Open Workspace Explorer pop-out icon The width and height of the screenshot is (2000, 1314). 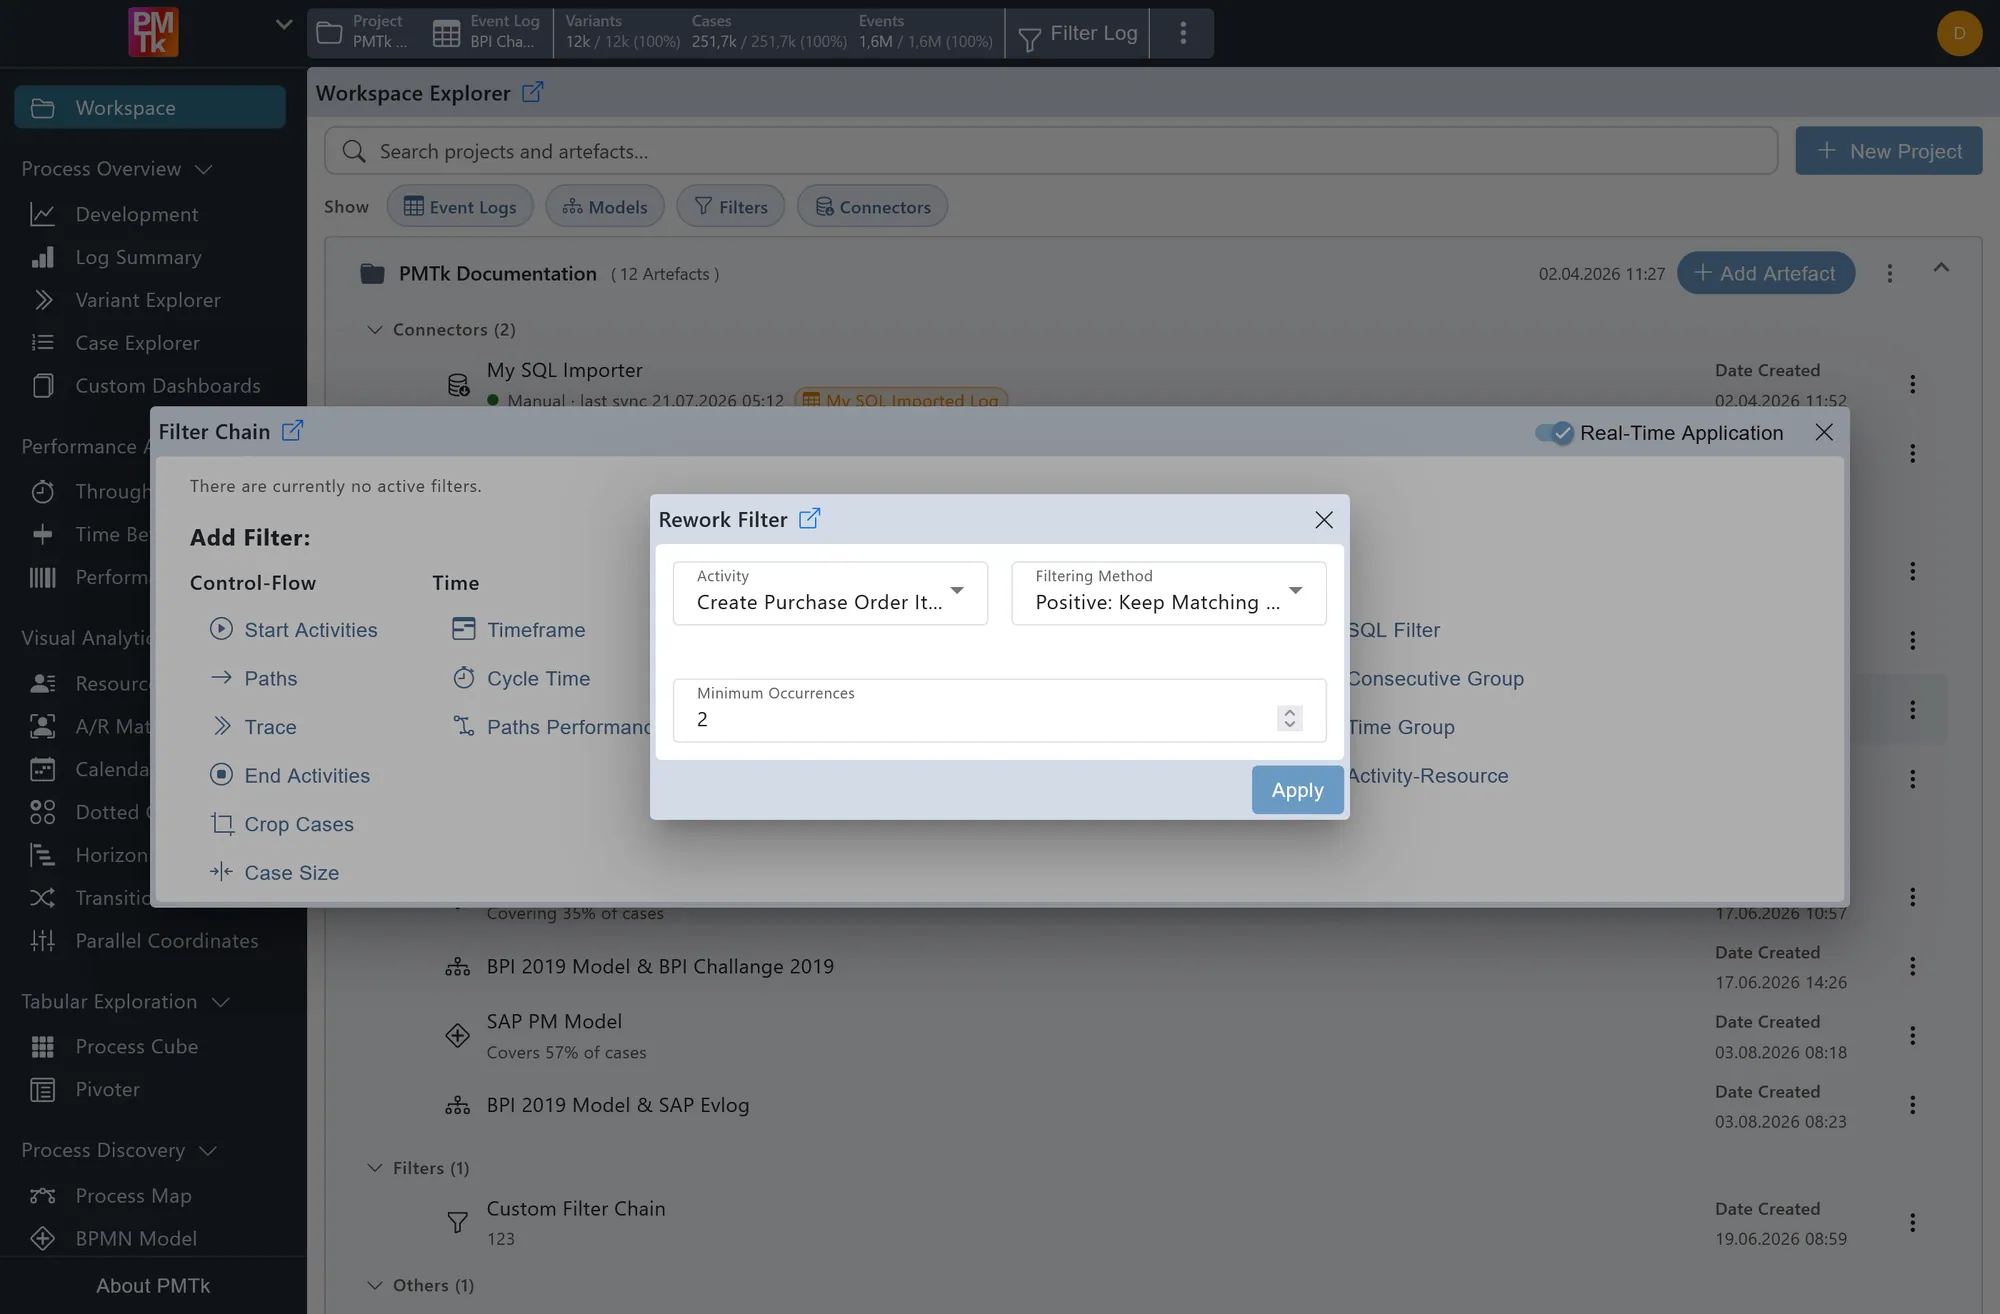point(533,92)
